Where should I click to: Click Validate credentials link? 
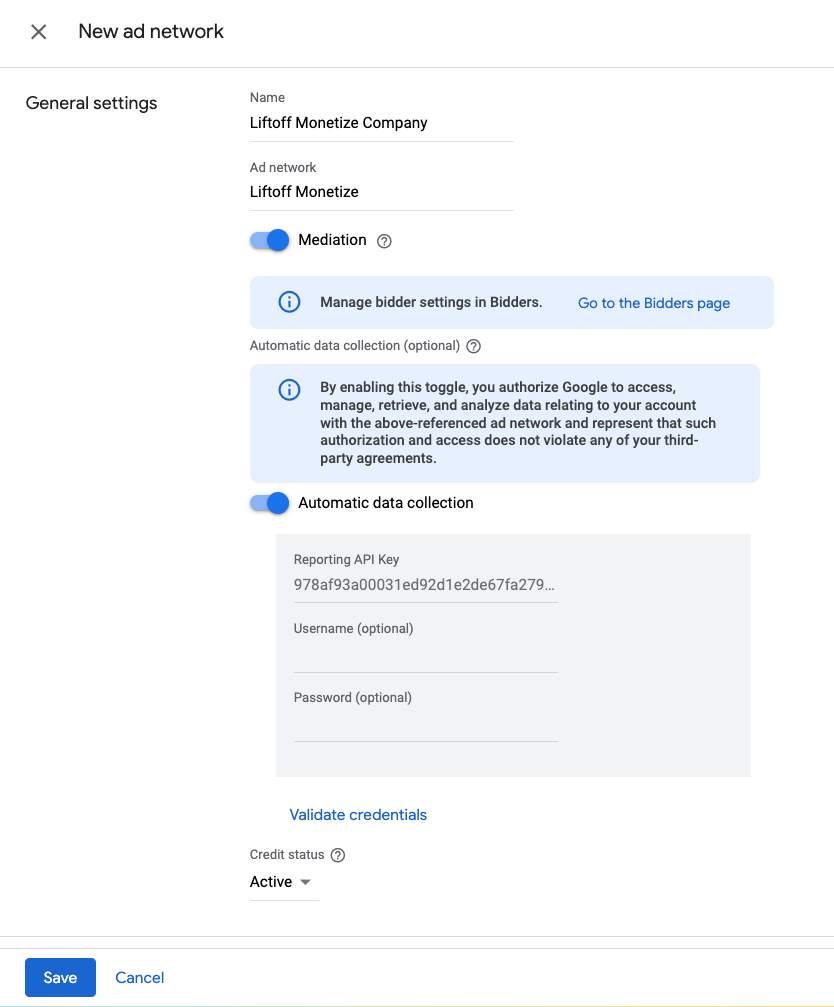pos(358,815)
